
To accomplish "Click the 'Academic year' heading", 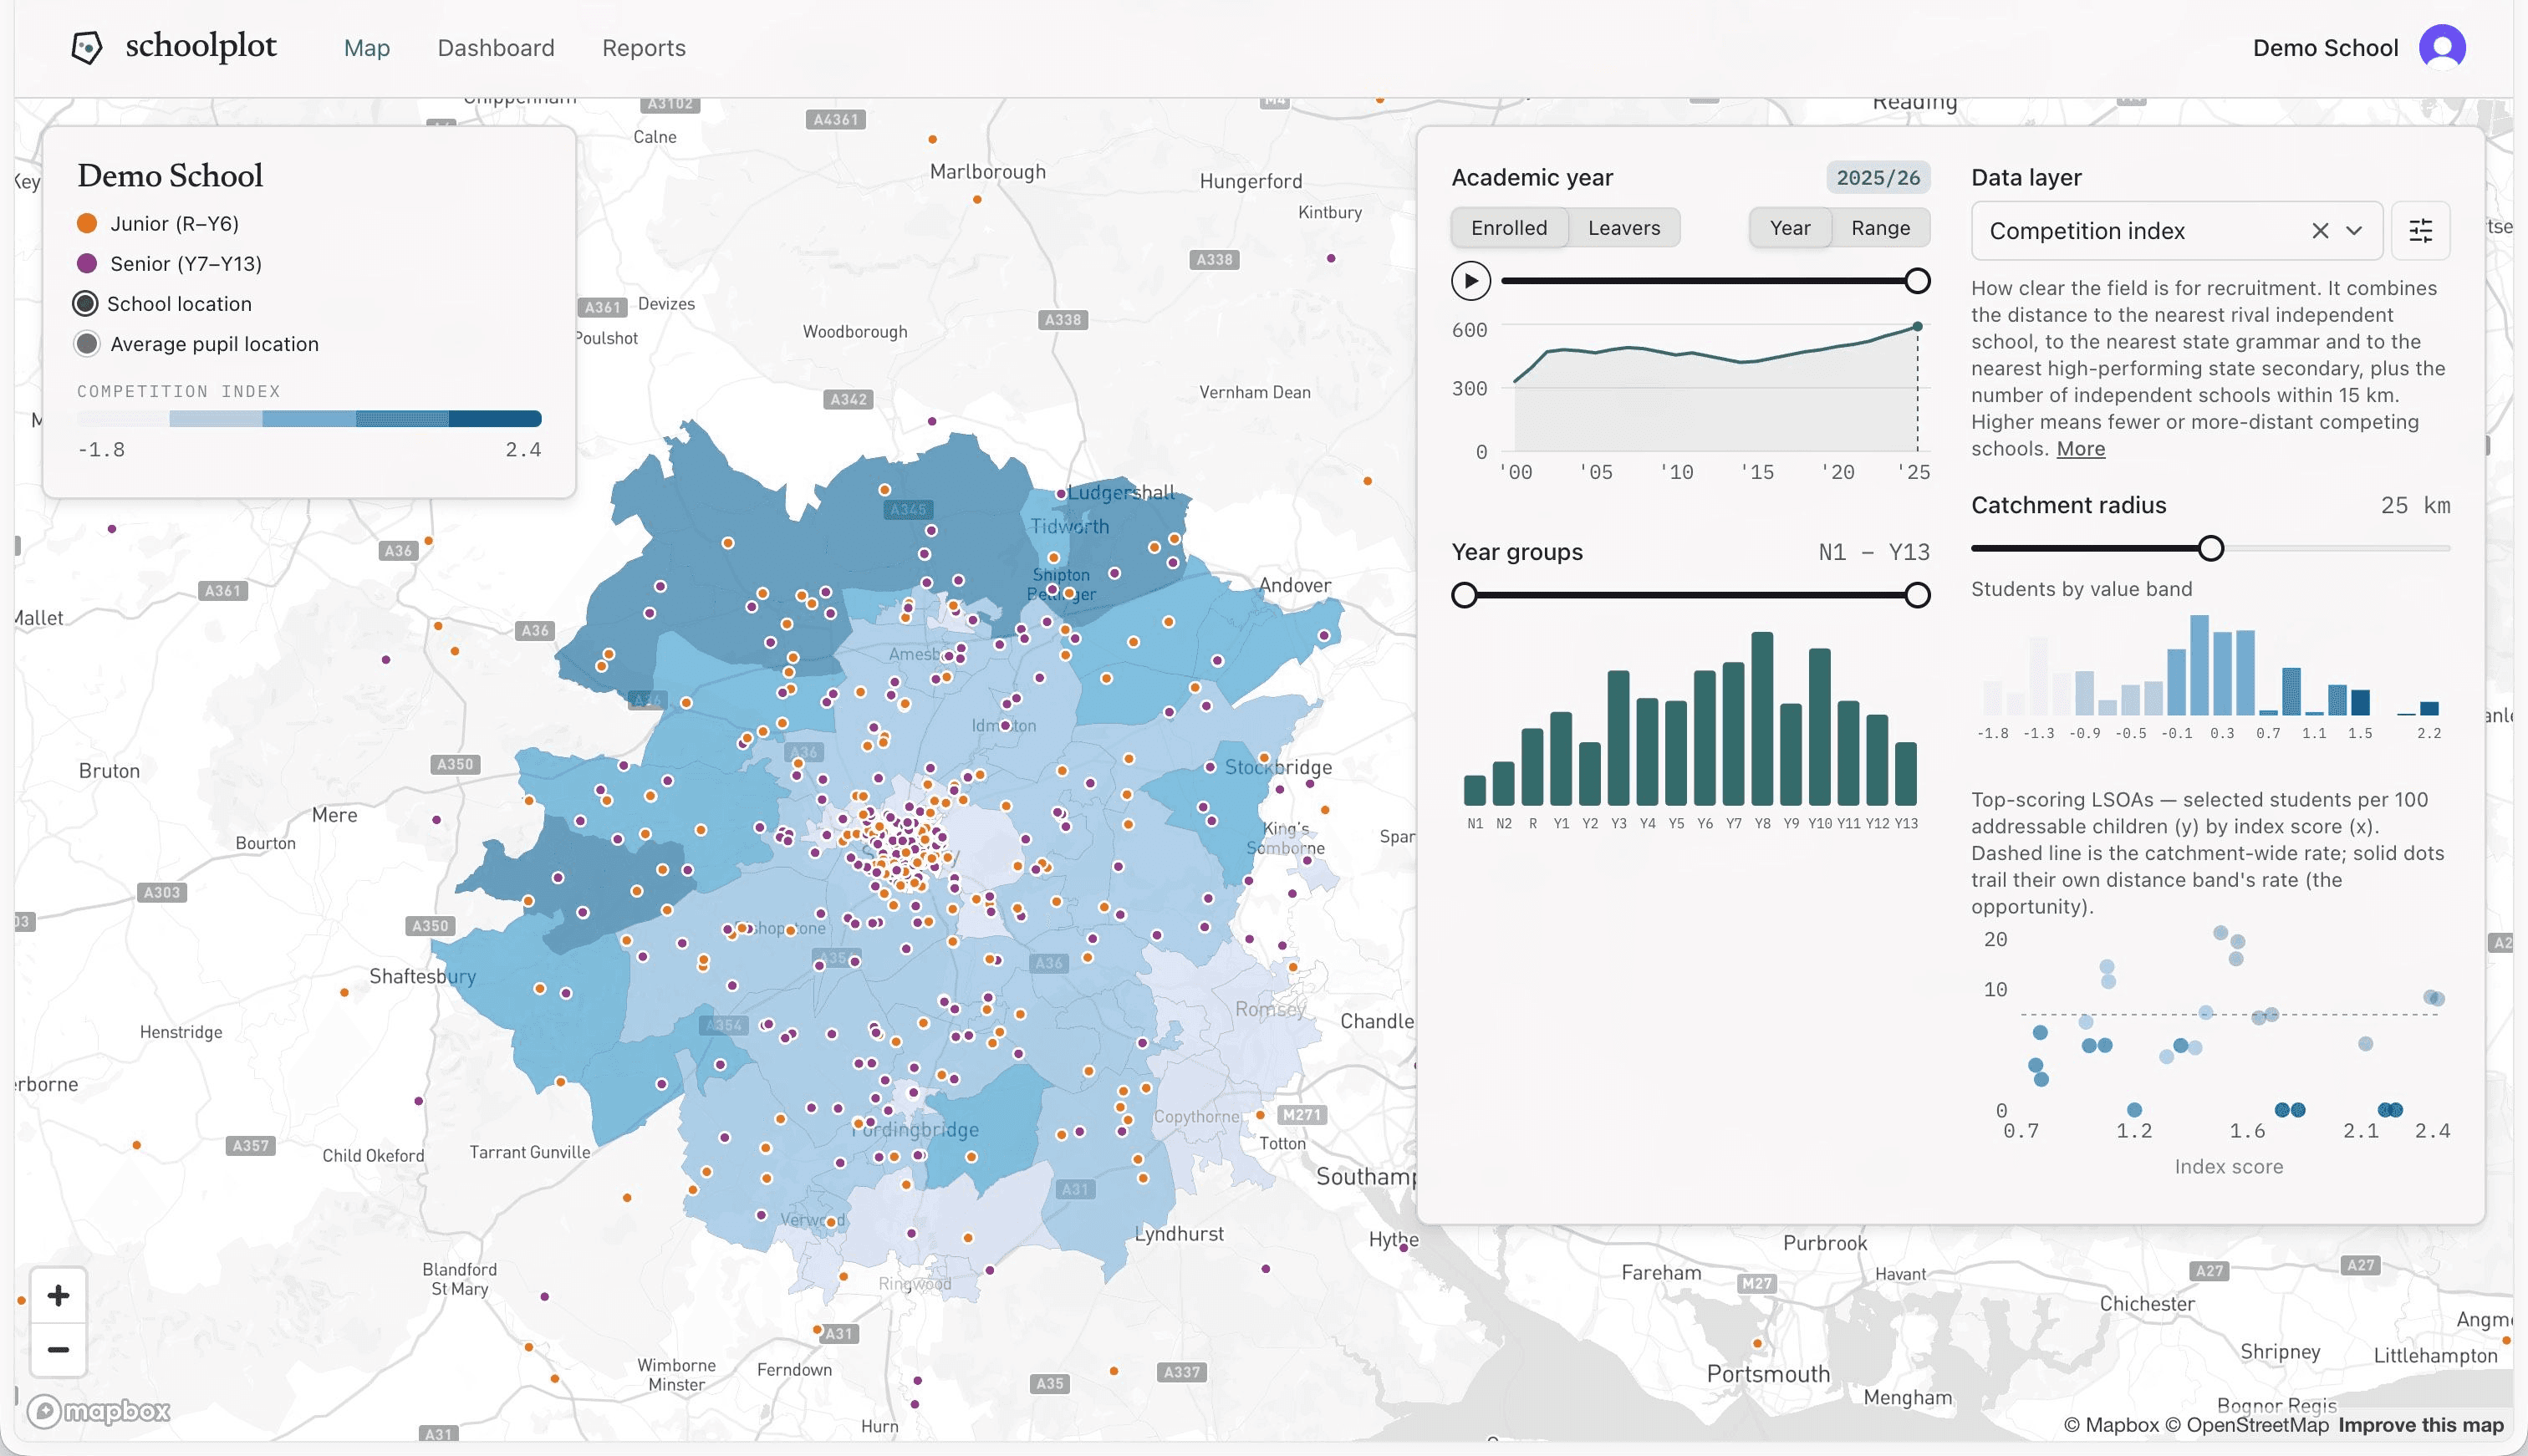I will 1532,177.
